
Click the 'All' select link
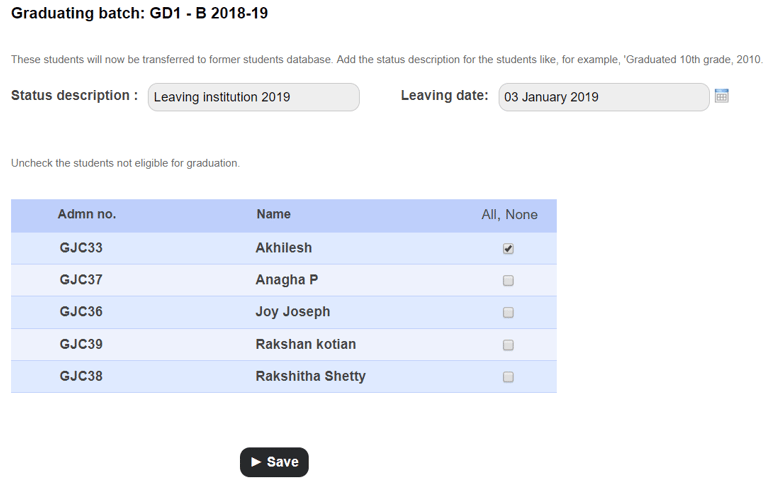(490, 215)
